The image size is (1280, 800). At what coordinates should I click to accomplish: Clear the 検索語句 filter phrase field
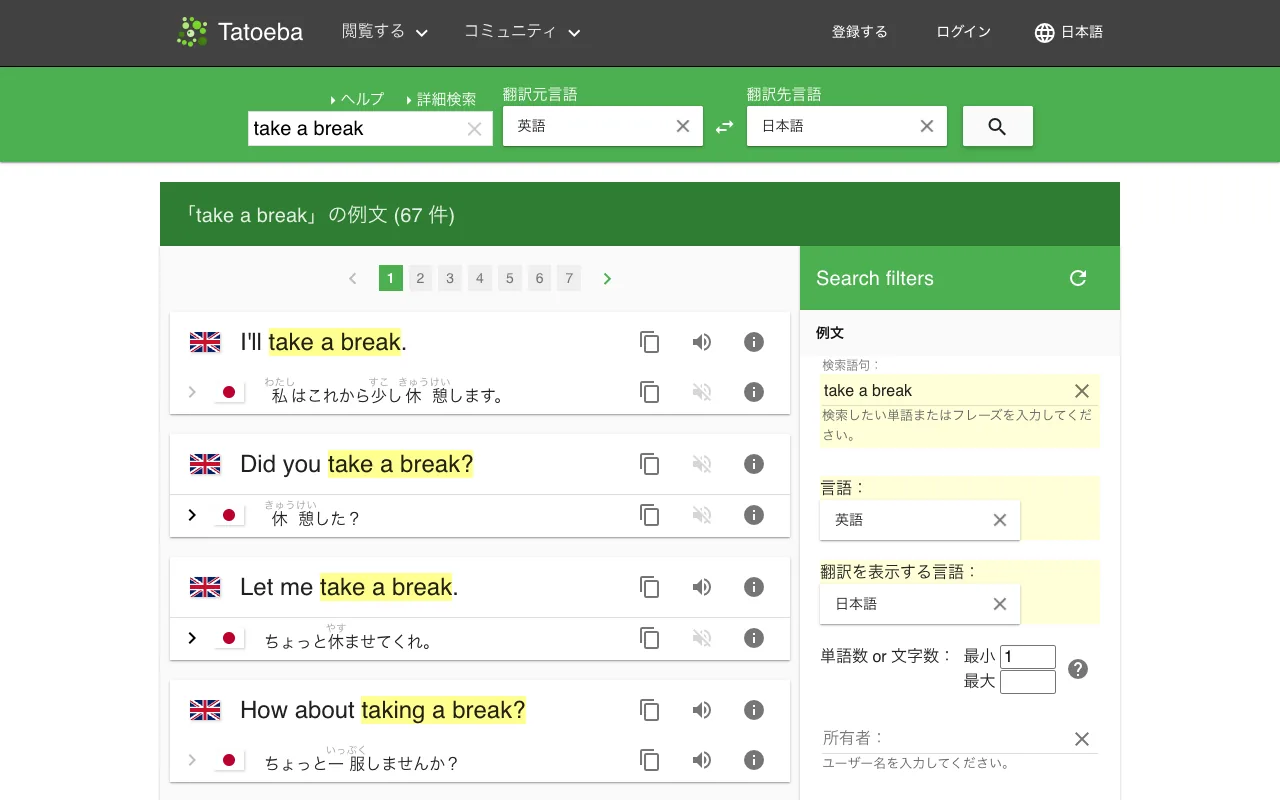[x=1082, y=391]
